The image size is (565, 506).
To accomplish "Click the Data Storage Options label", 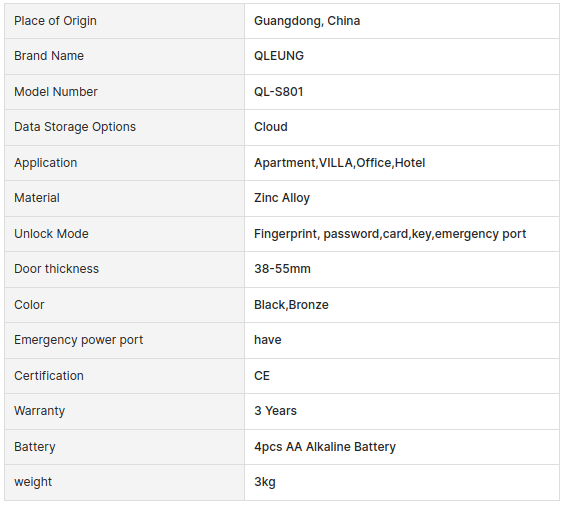I will tap(75, 127).
